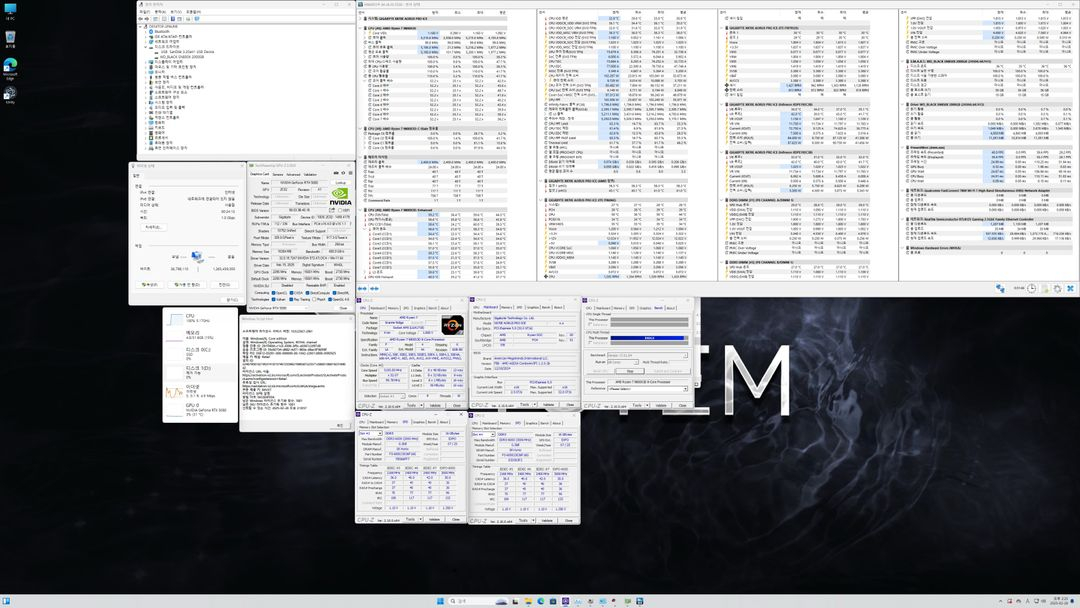This screenshot has height=608, width=1080.
Task: Open HWiNFO settings via the gear icon
Action: click(x=1057, y=288)
